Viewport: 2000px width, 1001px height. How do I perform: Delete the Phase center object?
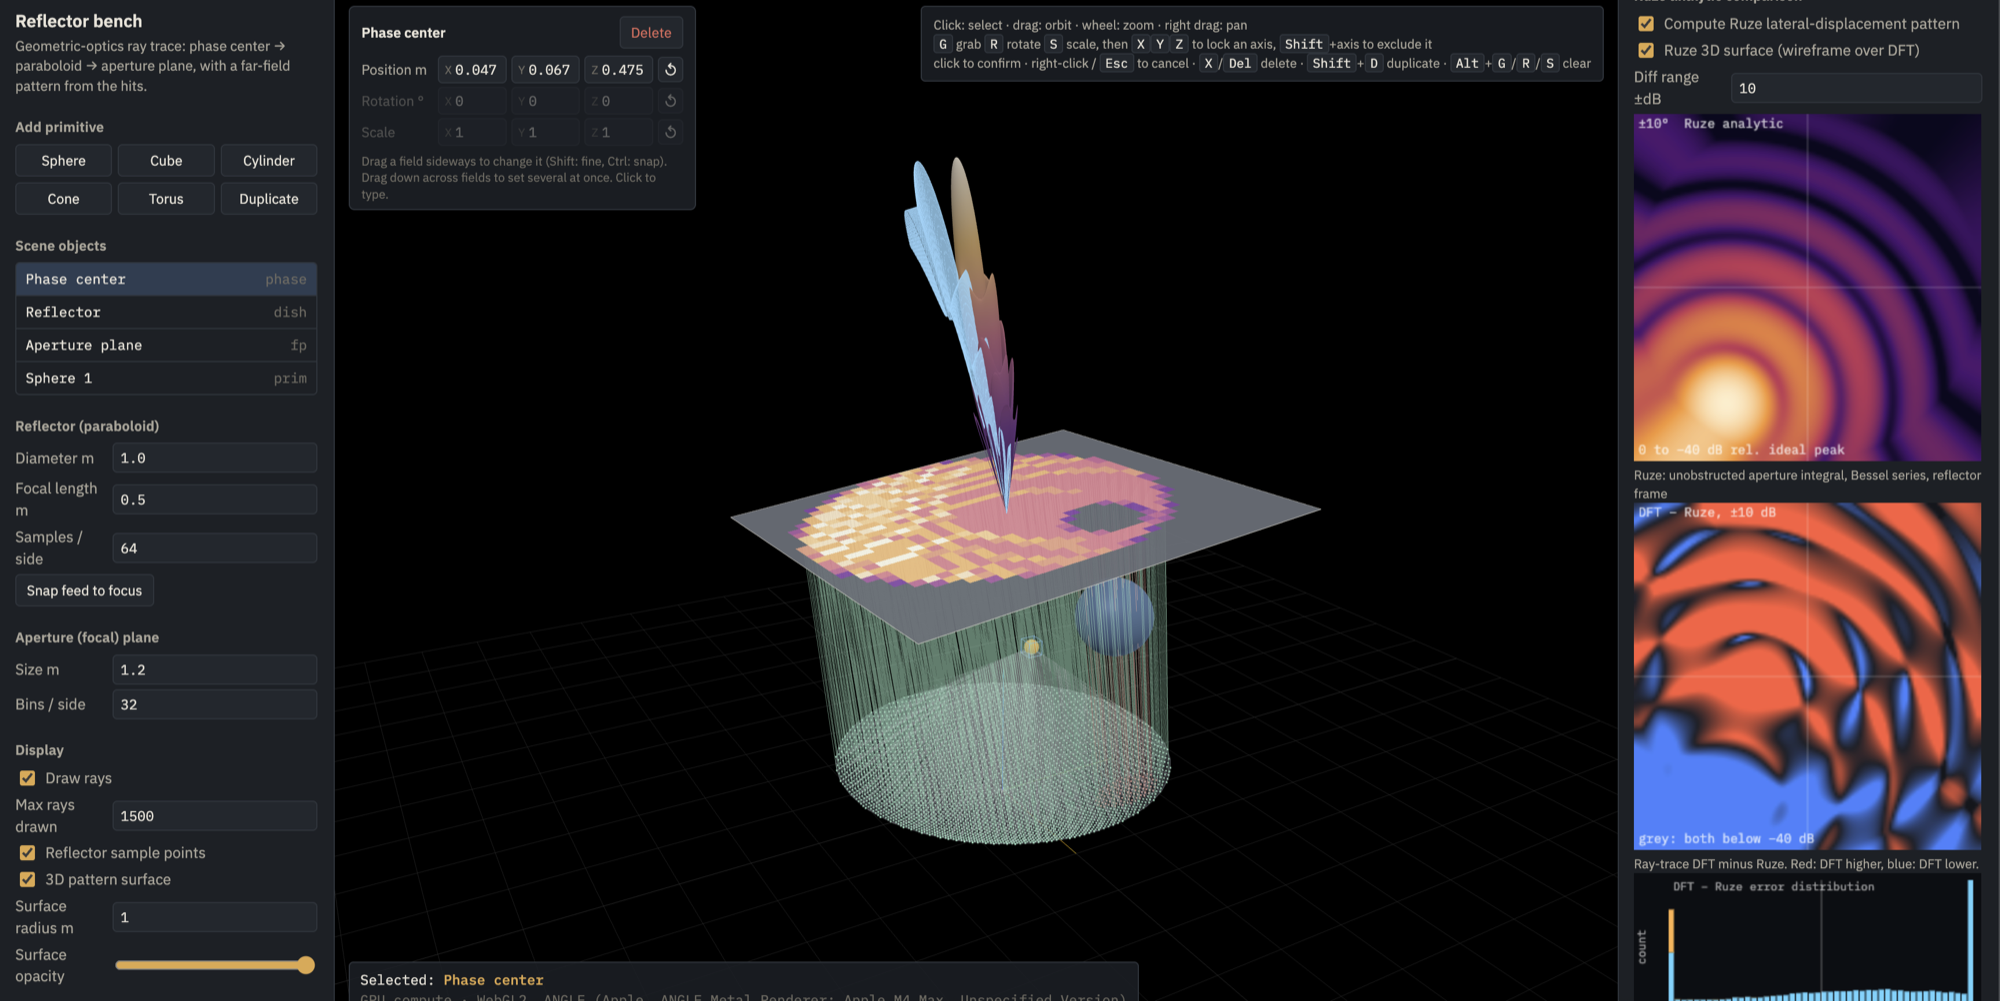point(651,33)
